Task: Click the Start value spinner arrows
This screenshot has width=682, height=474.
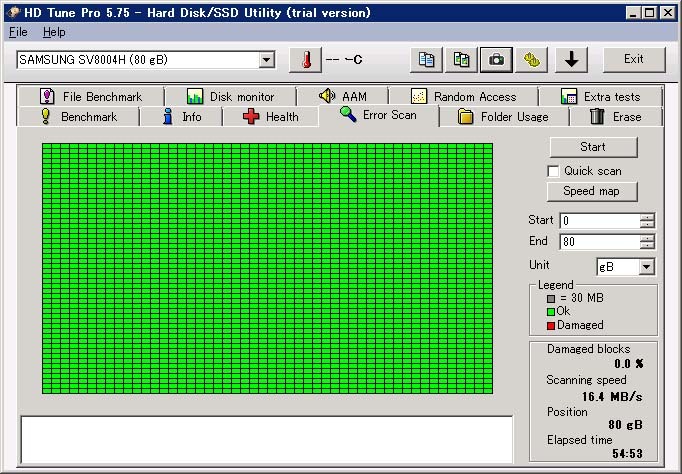Action: [647, 221]
